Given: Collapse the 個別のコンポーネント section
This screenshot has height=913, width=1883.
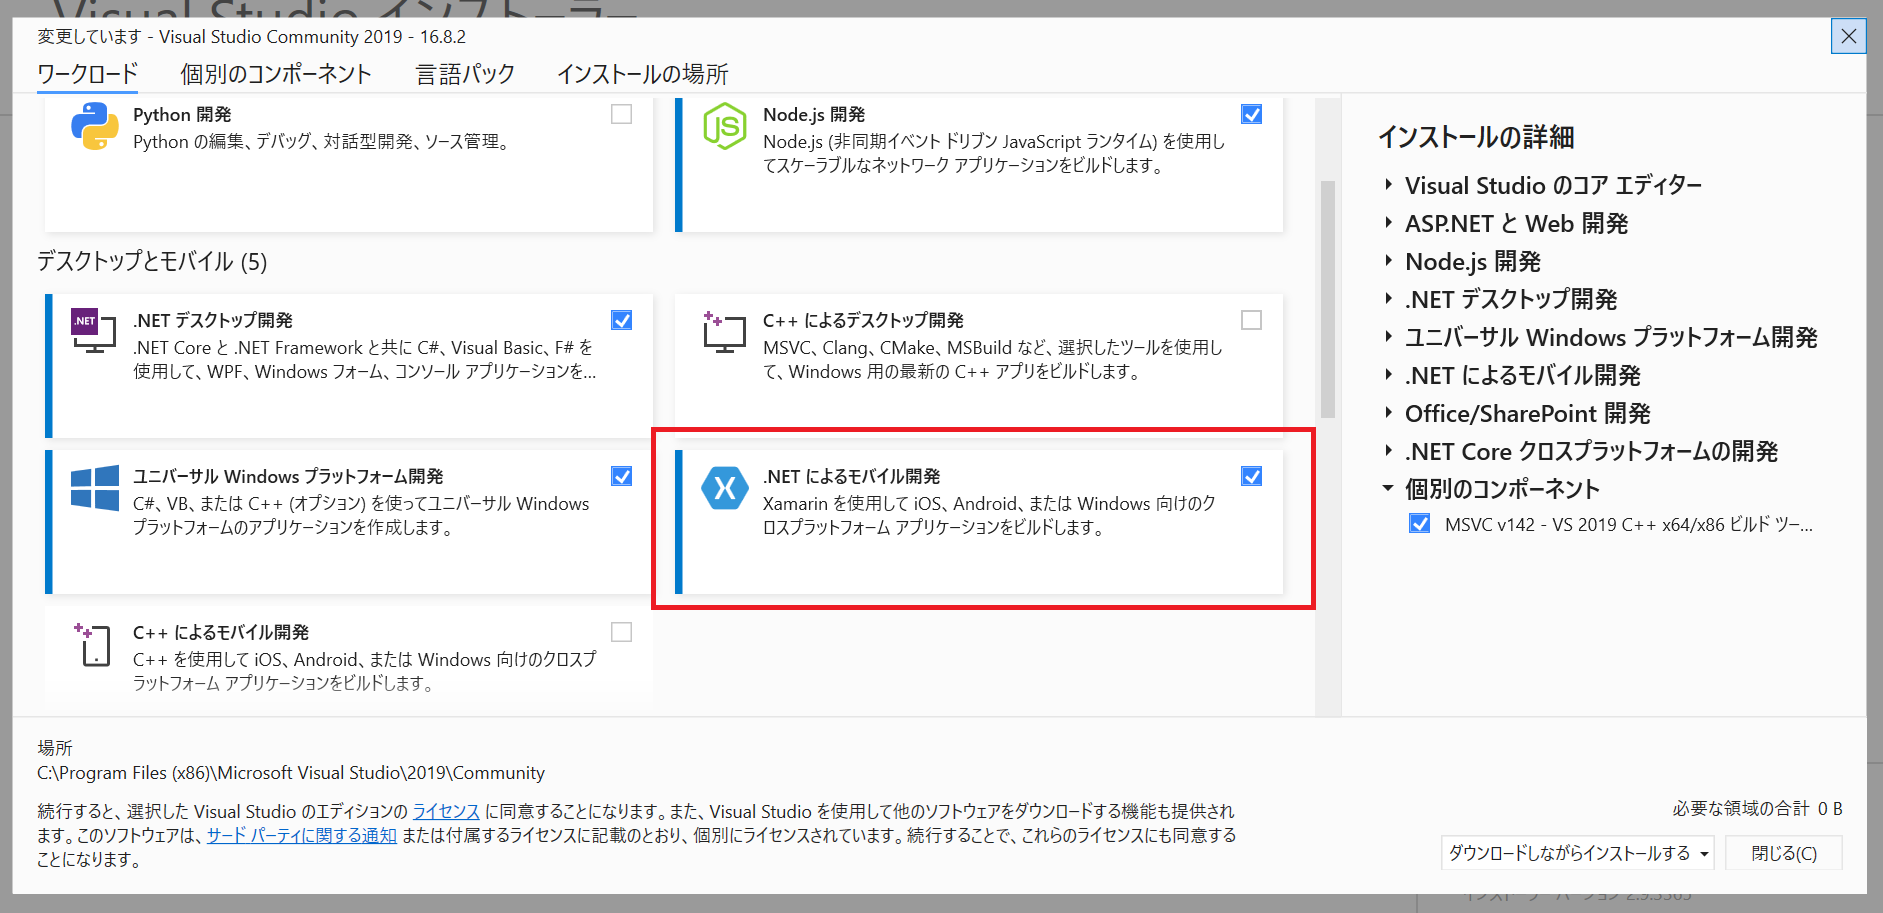Looking at the screenshot, I should pos(1388,489).
